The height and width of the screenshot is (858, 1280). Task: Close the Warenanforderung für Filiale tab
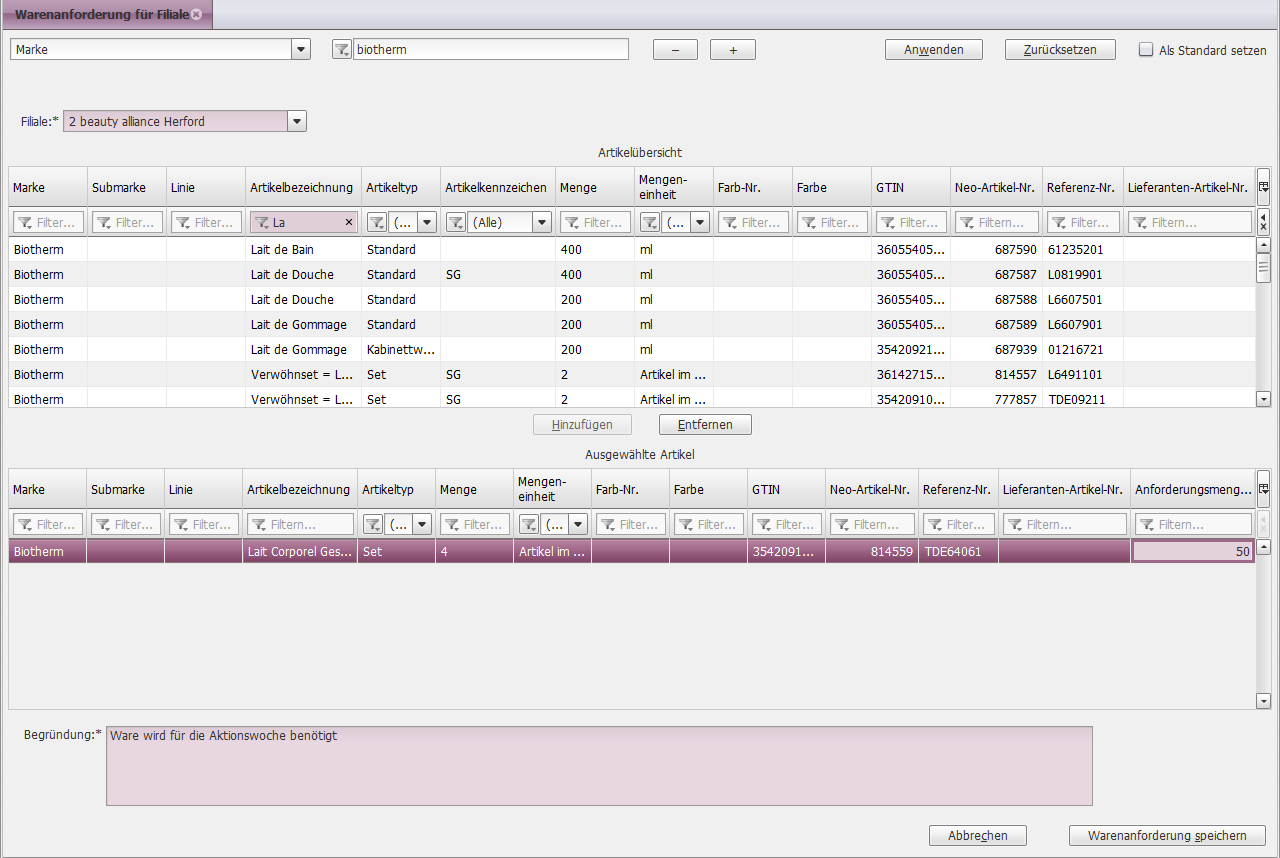tap(197, 15)
